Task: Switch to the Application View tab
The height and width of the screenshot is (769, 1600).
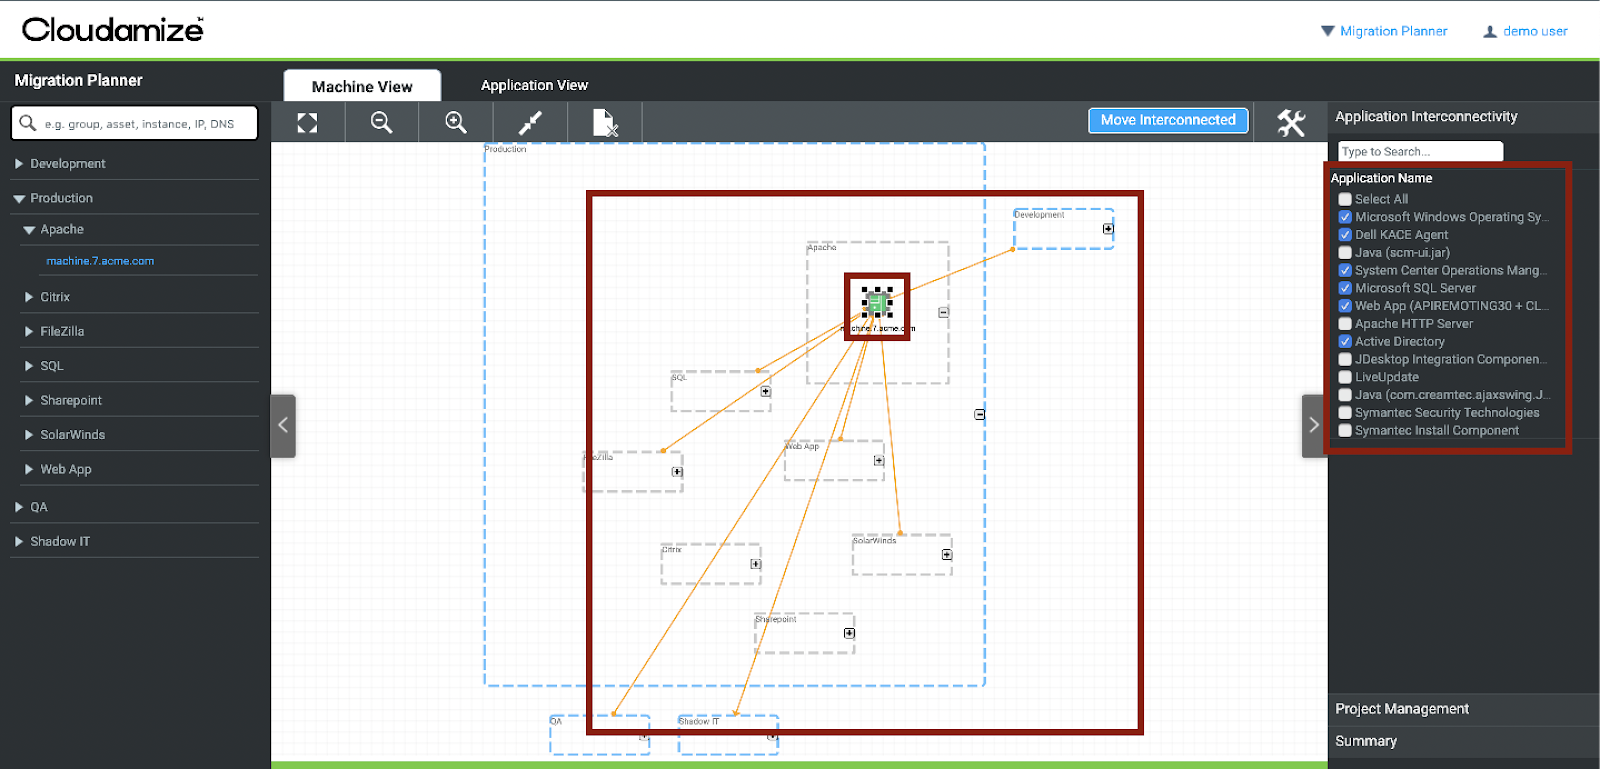Action: click(534, 86)
